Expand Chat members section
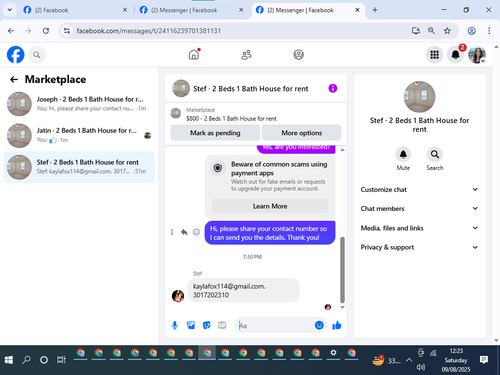500x375 pixels. point(419,209)
